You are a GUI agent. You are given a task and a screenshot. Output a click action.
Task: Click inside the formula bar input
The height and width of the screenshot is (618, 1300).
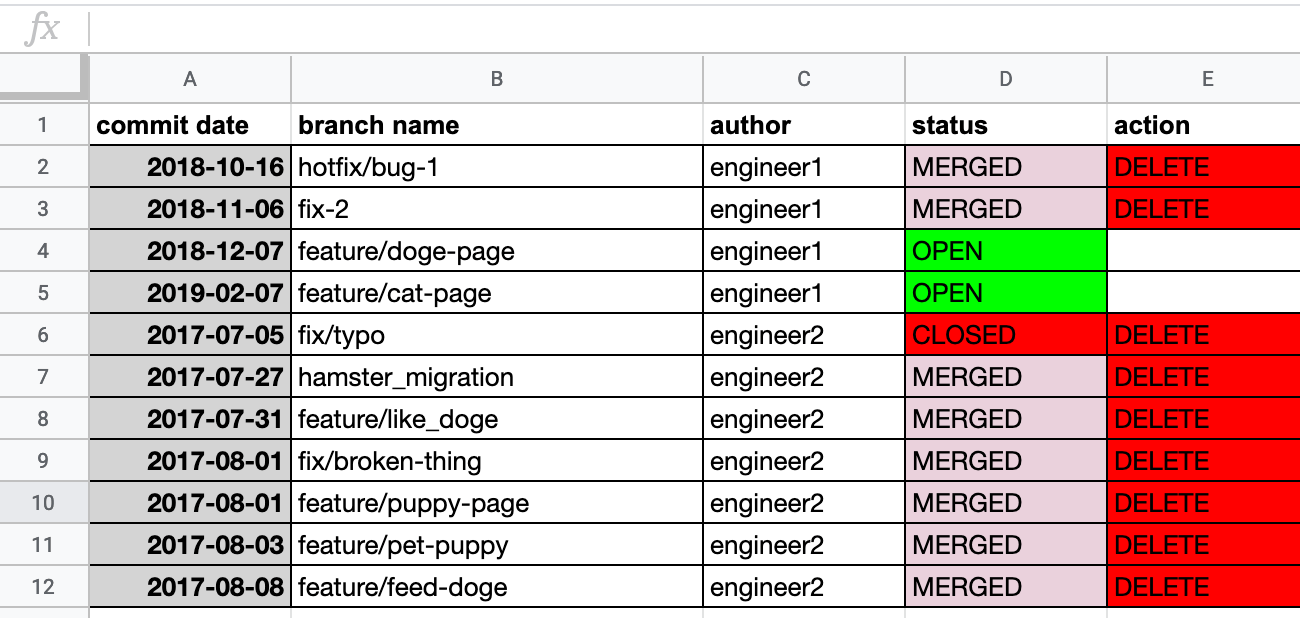(x=695, y=29)
